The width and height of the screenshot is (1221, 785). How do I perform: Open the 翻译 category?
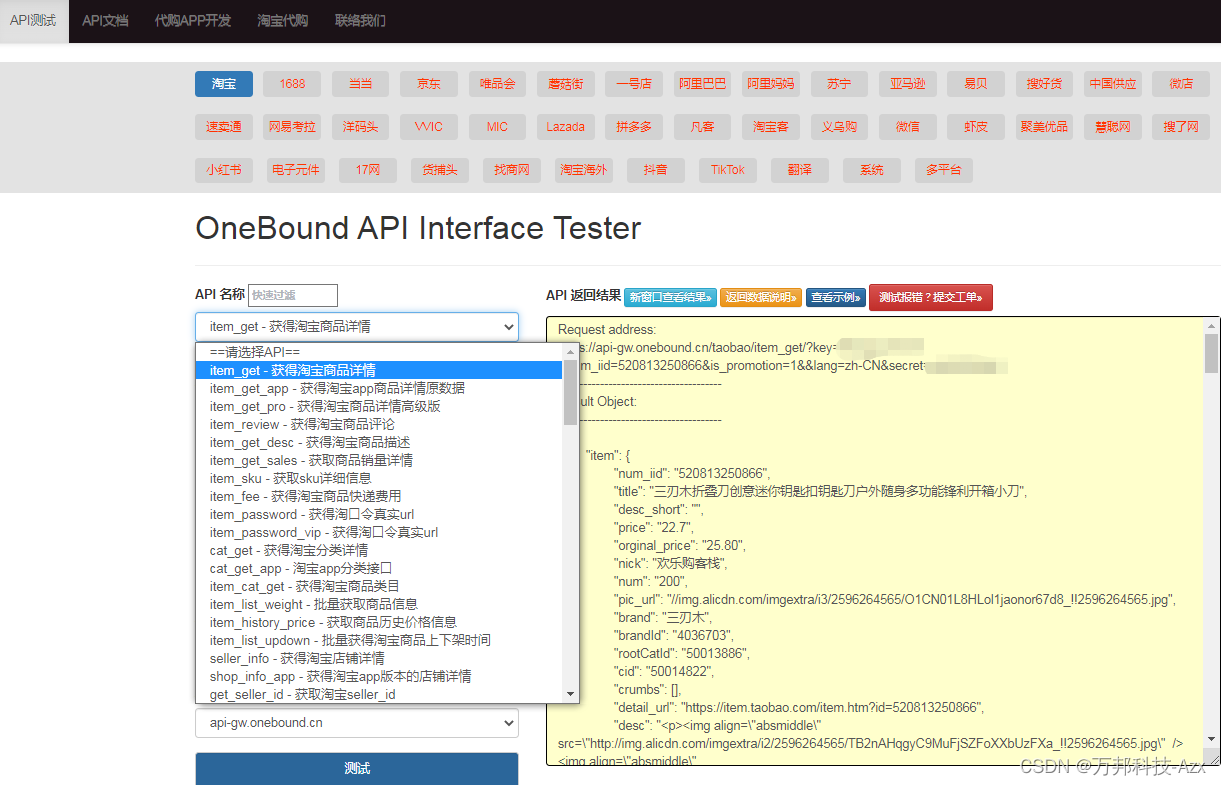pos(800,170)
